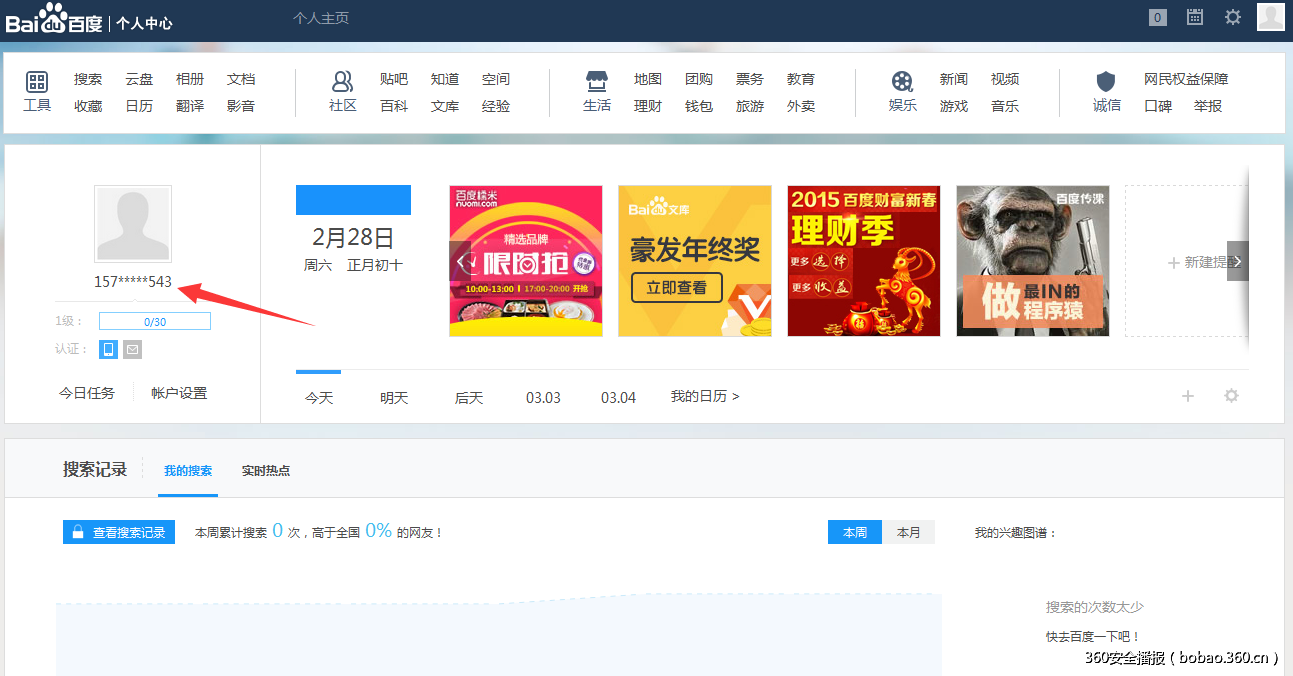Open 云盘 cloud drive link
The height and width of the screenshot is (676, 1293).
pyautogui.click(x=139, y=79)
